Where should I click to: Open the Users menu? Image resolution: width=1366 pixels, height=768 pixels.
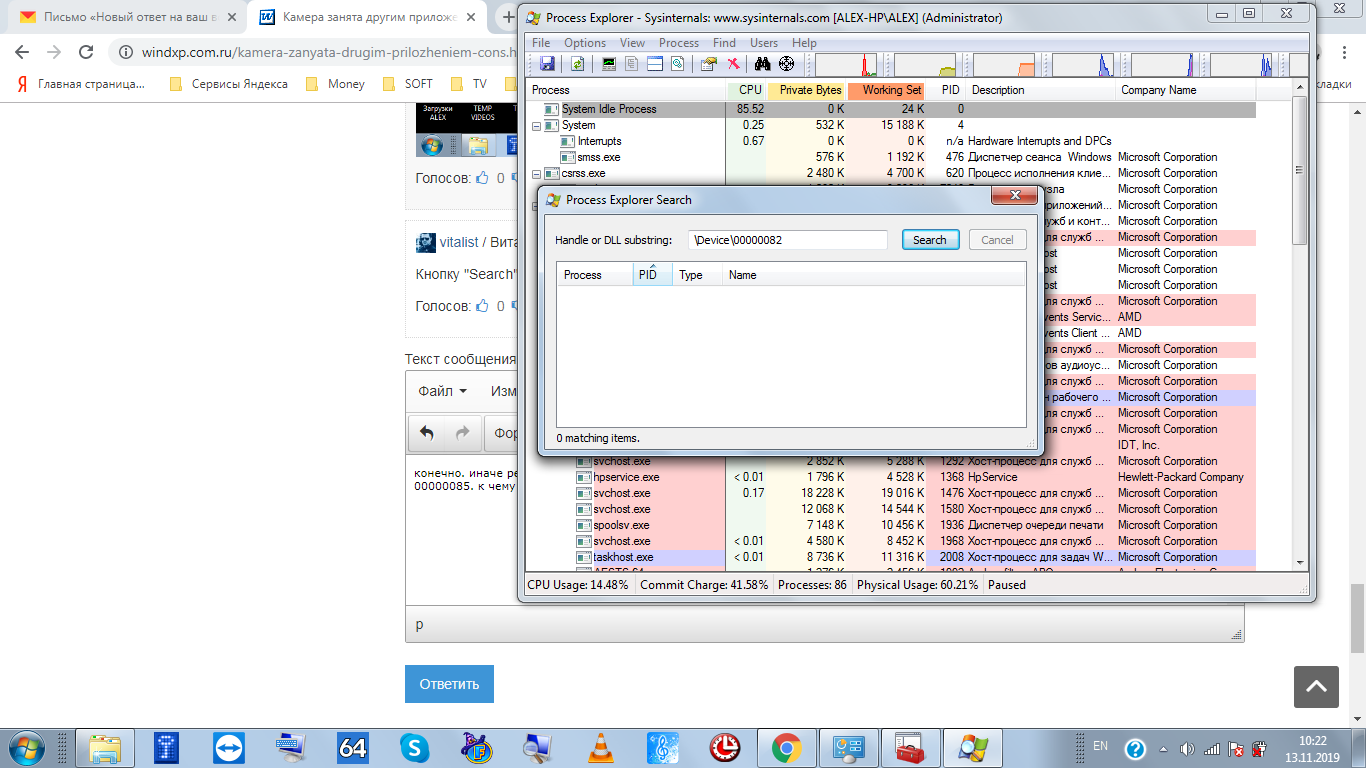pyautogui.click(x=764, y=43)
